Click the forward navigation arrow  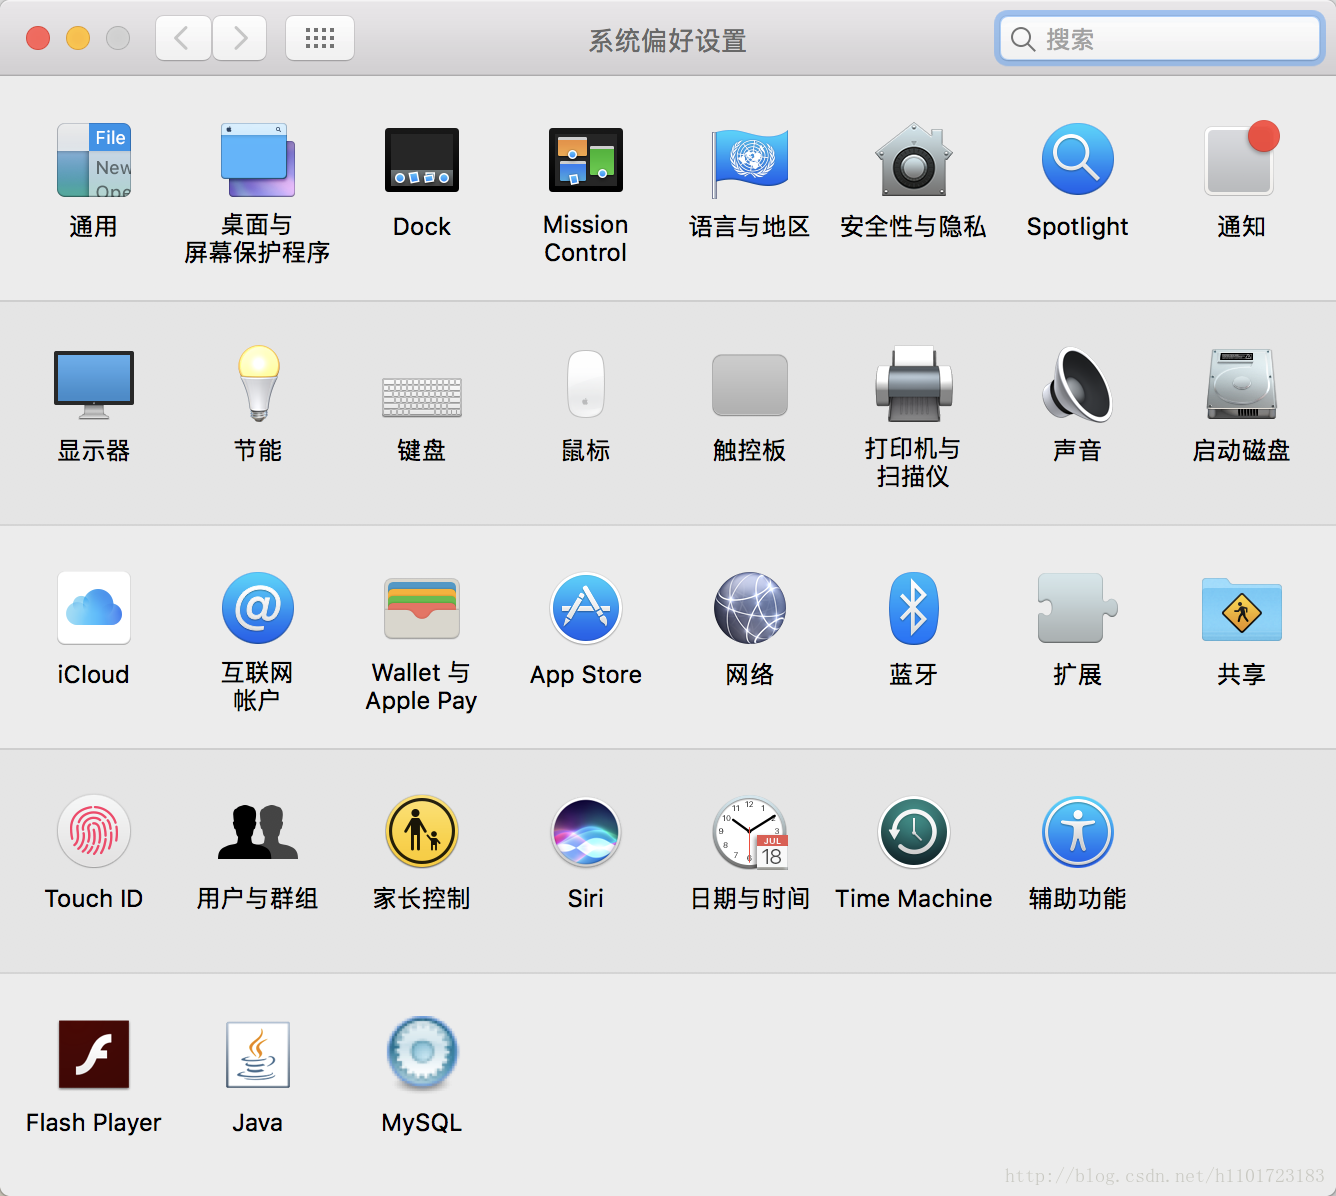tap(240, 38)
